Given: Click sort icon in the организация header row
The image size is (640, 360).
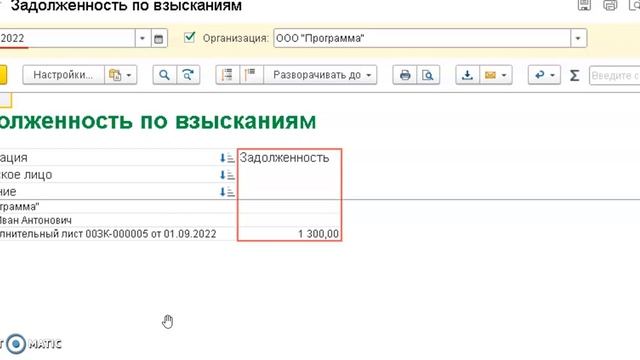Looking at the screenshot, I should coord(227,158).
